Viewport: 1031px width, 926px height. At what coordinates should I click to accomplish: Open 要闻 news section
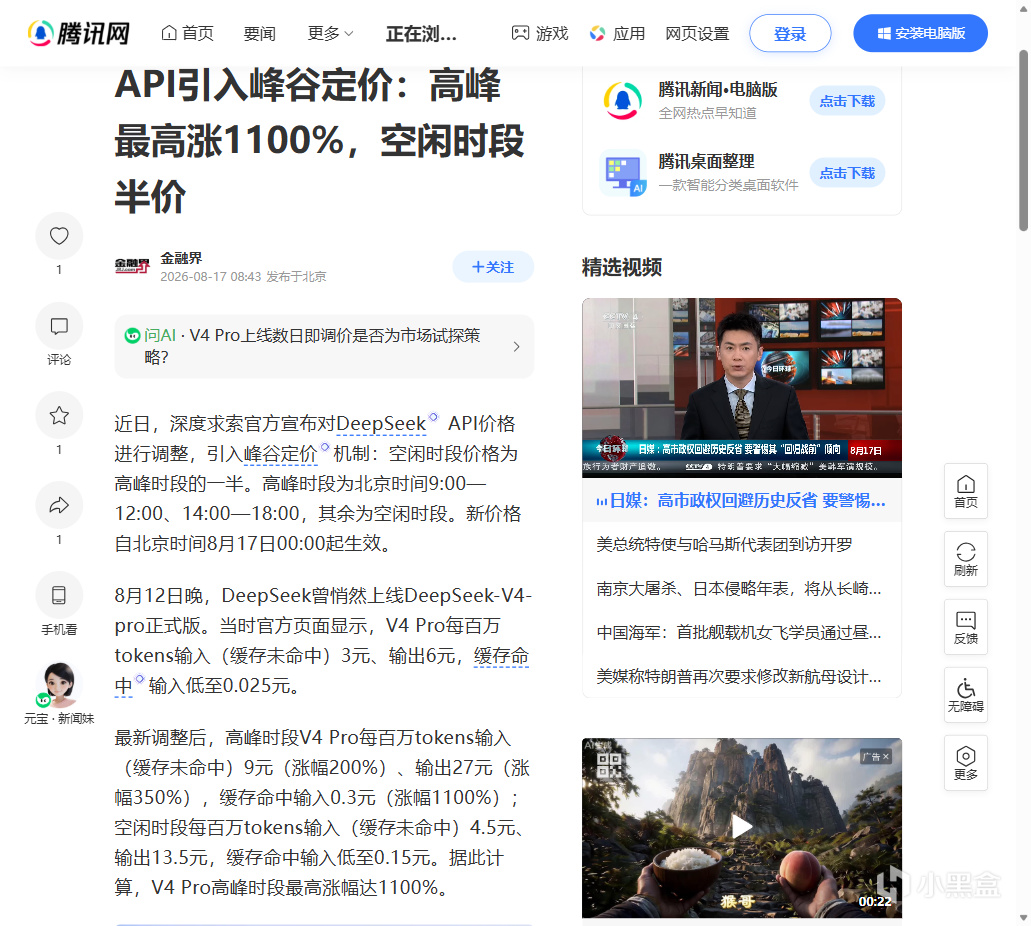tap(259, 34)
